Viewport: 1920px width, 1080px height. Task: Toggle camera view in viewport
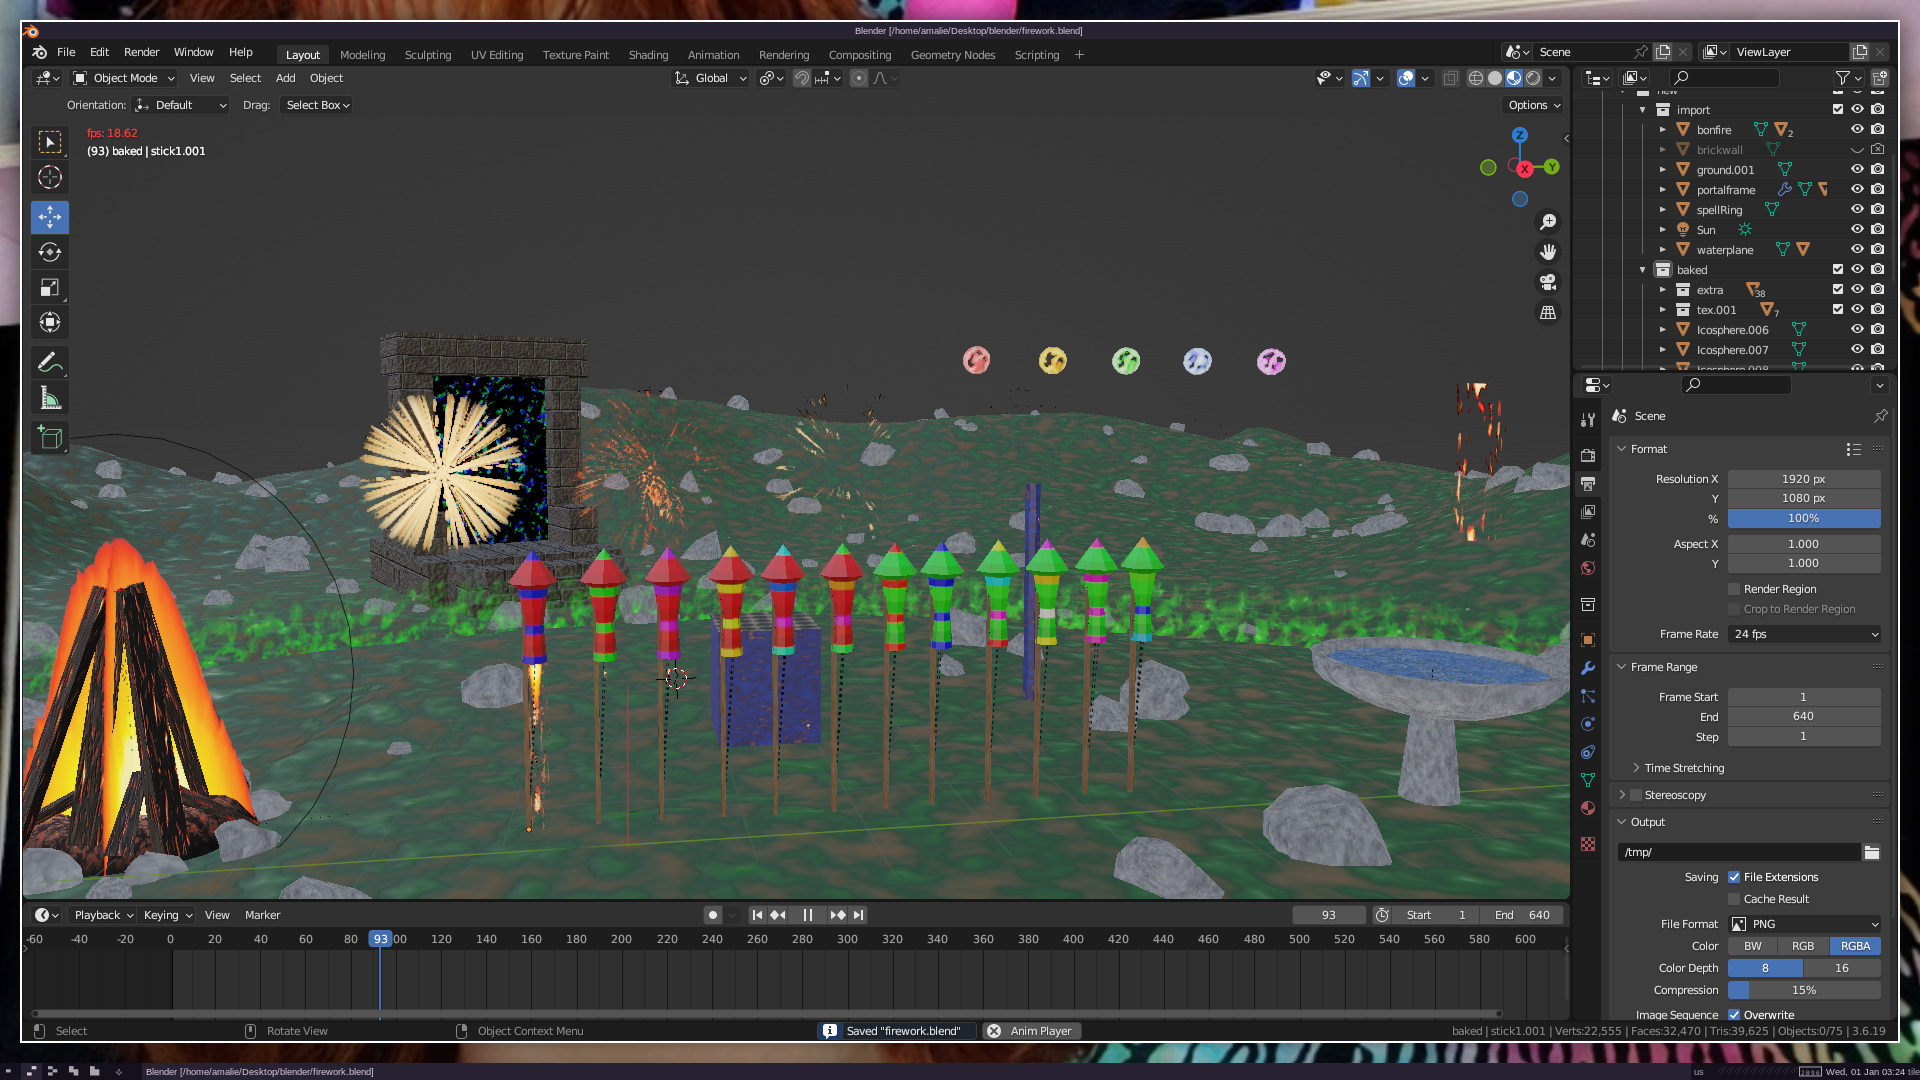pyautogui.click(x=1548, y=282)
